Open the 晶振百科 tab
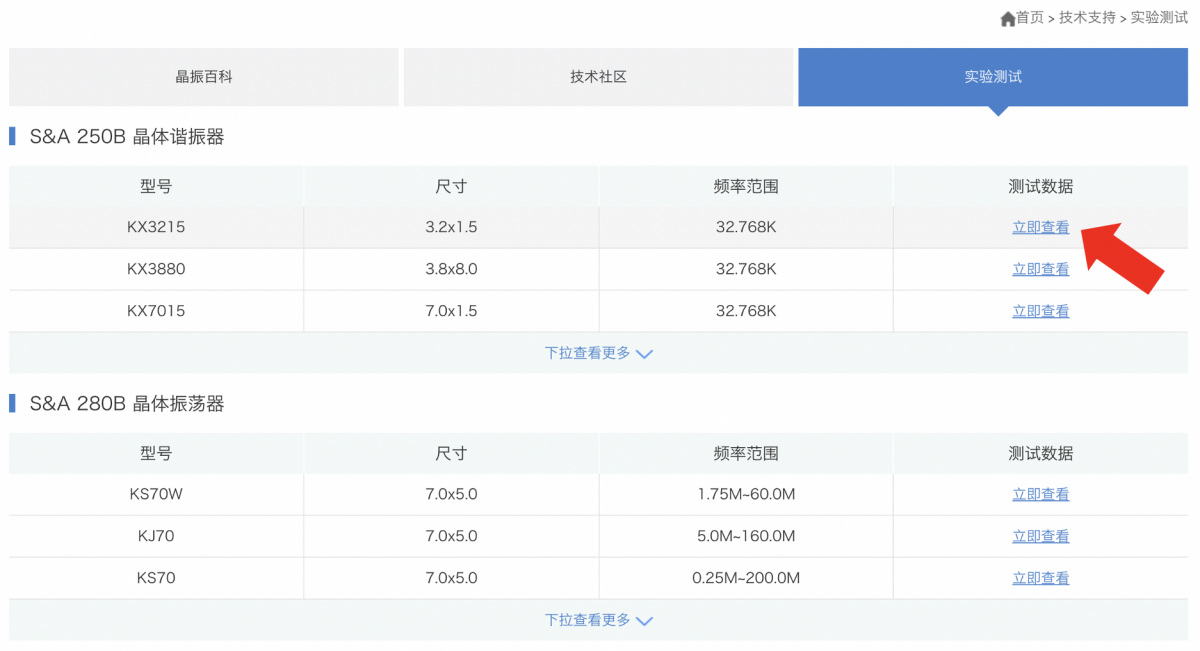This screenshot has width=1200, height=651. (204, 77)
